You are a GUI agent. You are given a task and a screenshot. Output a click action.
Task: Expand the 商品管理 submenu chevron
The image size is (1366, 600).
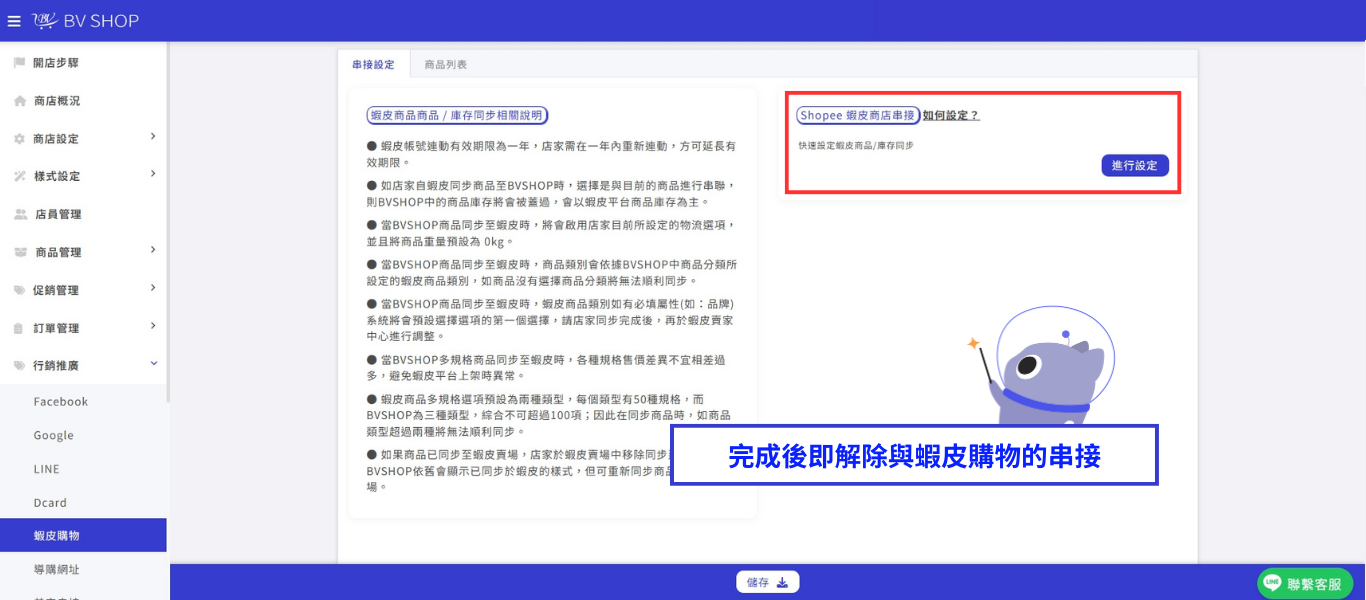[153, 250]
